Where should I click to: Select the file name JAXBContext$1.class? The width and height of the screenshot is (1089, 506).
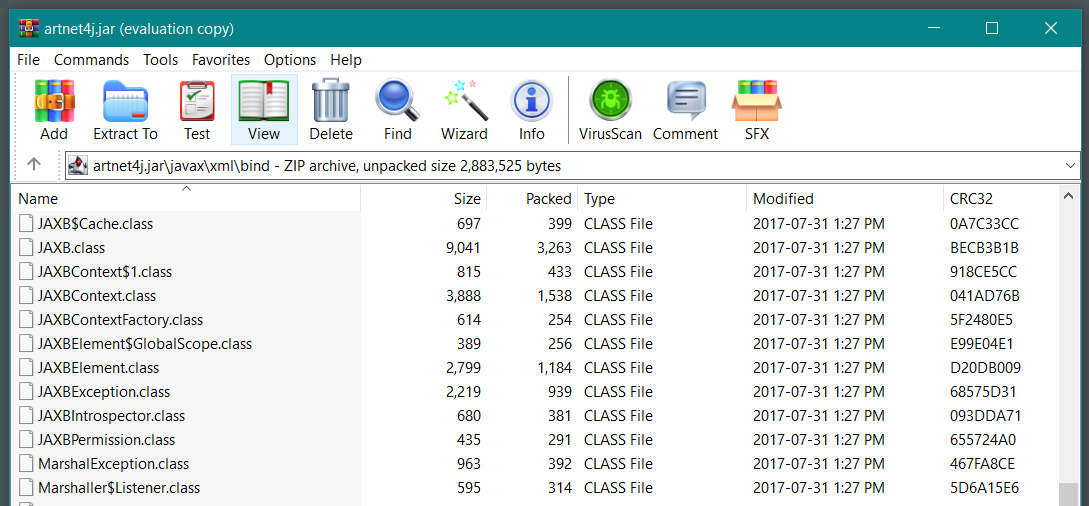[x=105, y=271]
